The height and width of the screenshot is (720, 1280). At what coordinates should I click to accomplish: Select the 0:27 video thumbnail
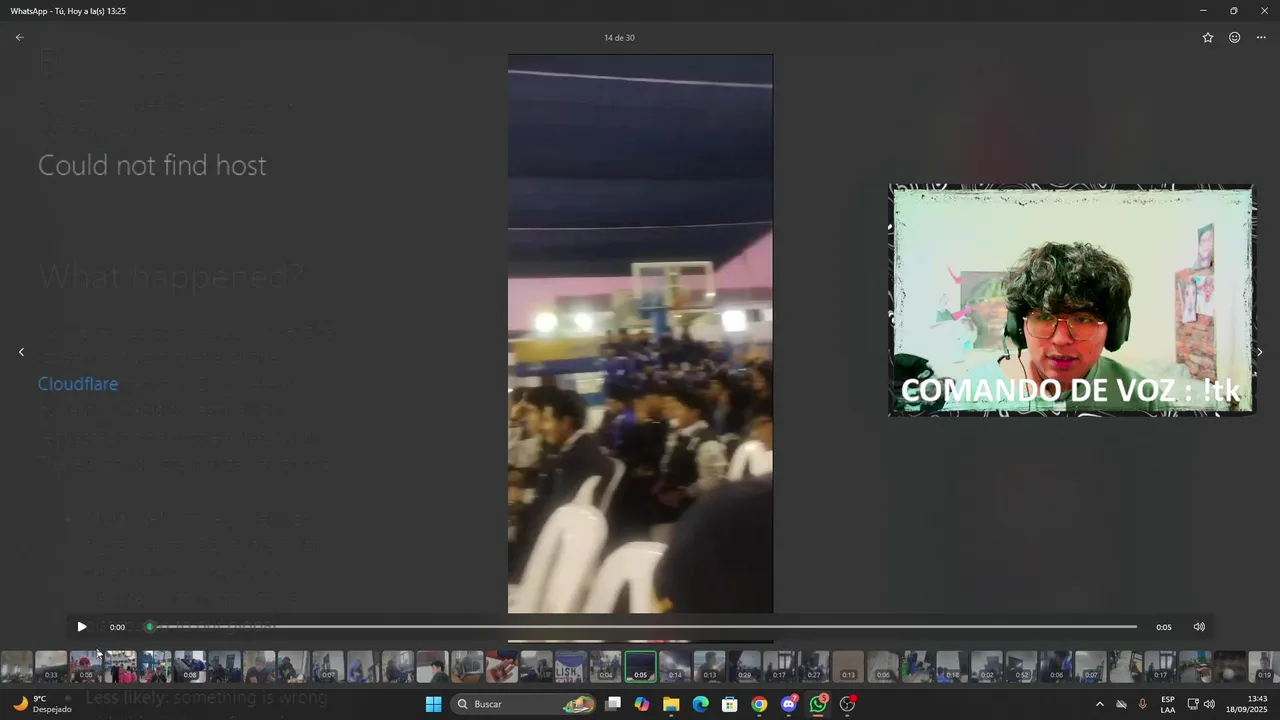[813, 666]
